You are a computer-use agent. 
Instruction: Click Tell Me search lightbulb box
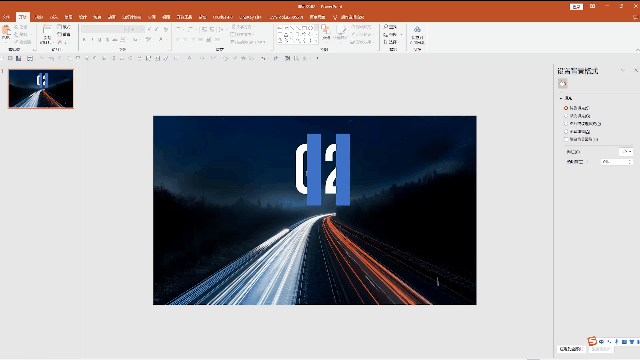click(x=349, y=17)
